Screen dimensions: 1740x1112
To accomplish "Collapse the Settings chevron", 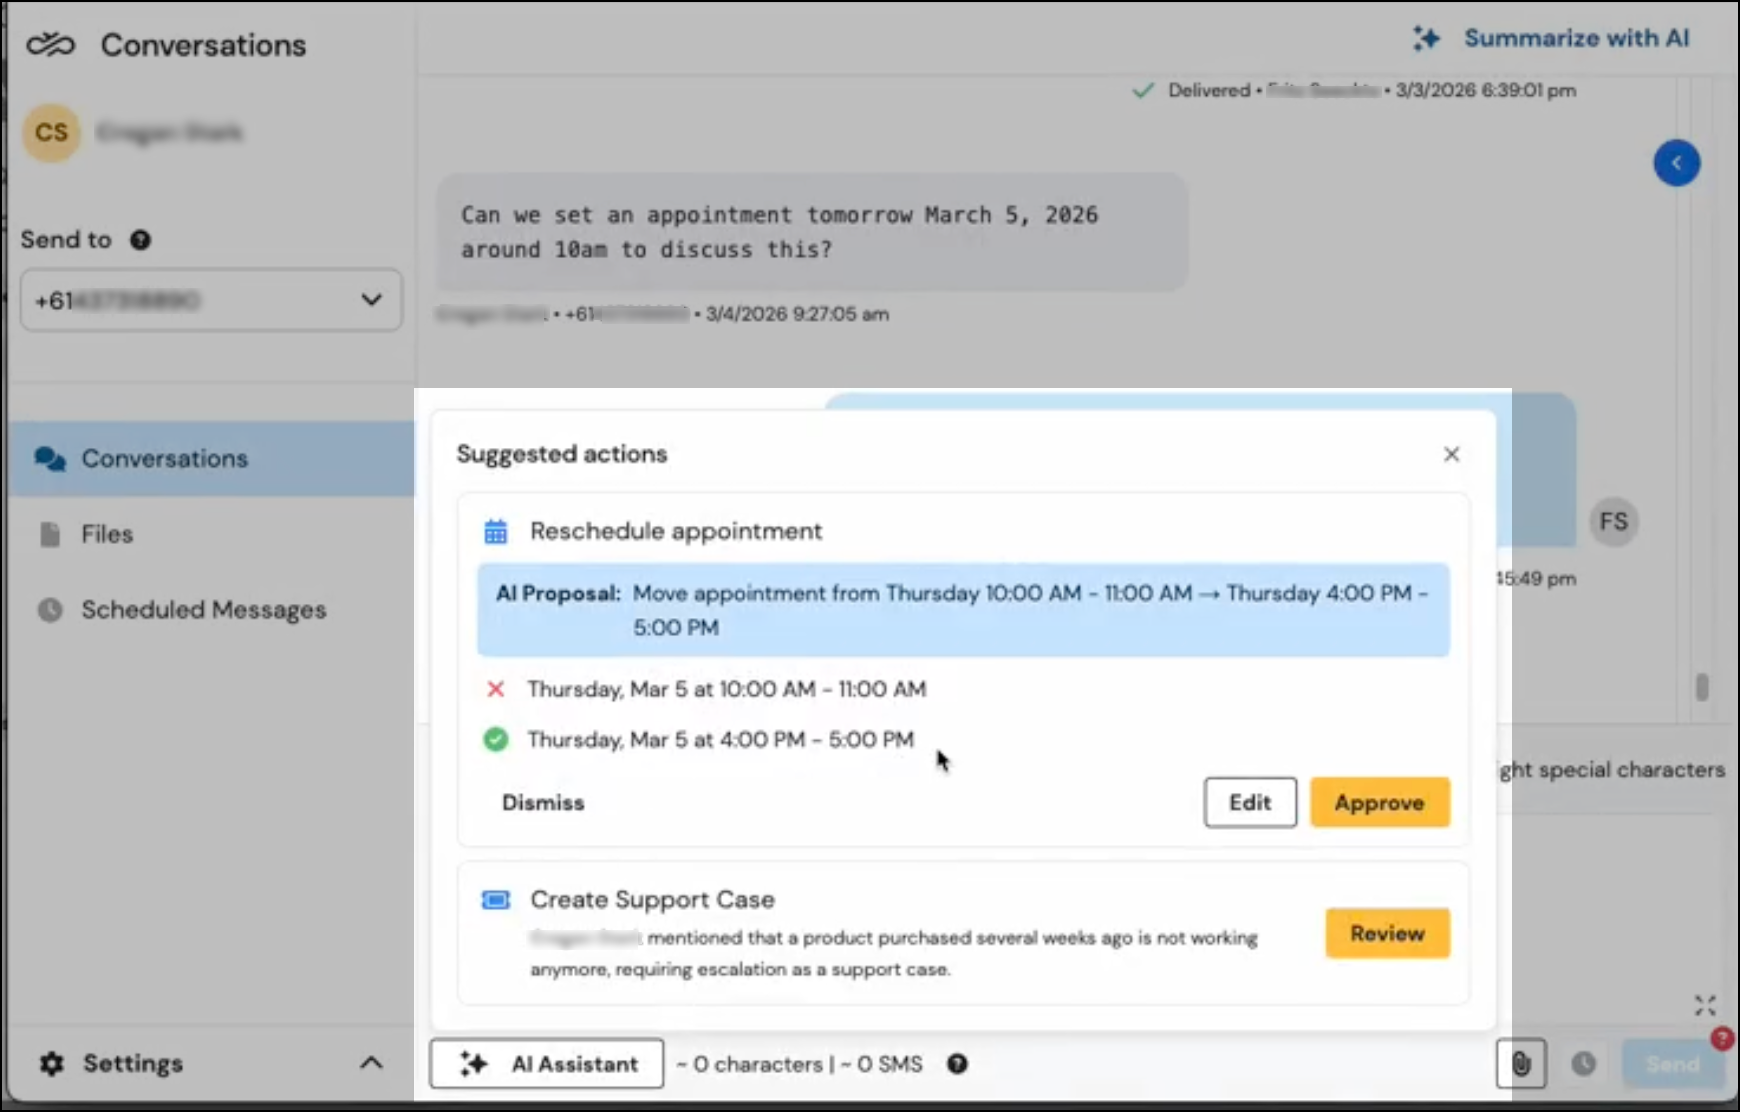I will point(371,1063).
